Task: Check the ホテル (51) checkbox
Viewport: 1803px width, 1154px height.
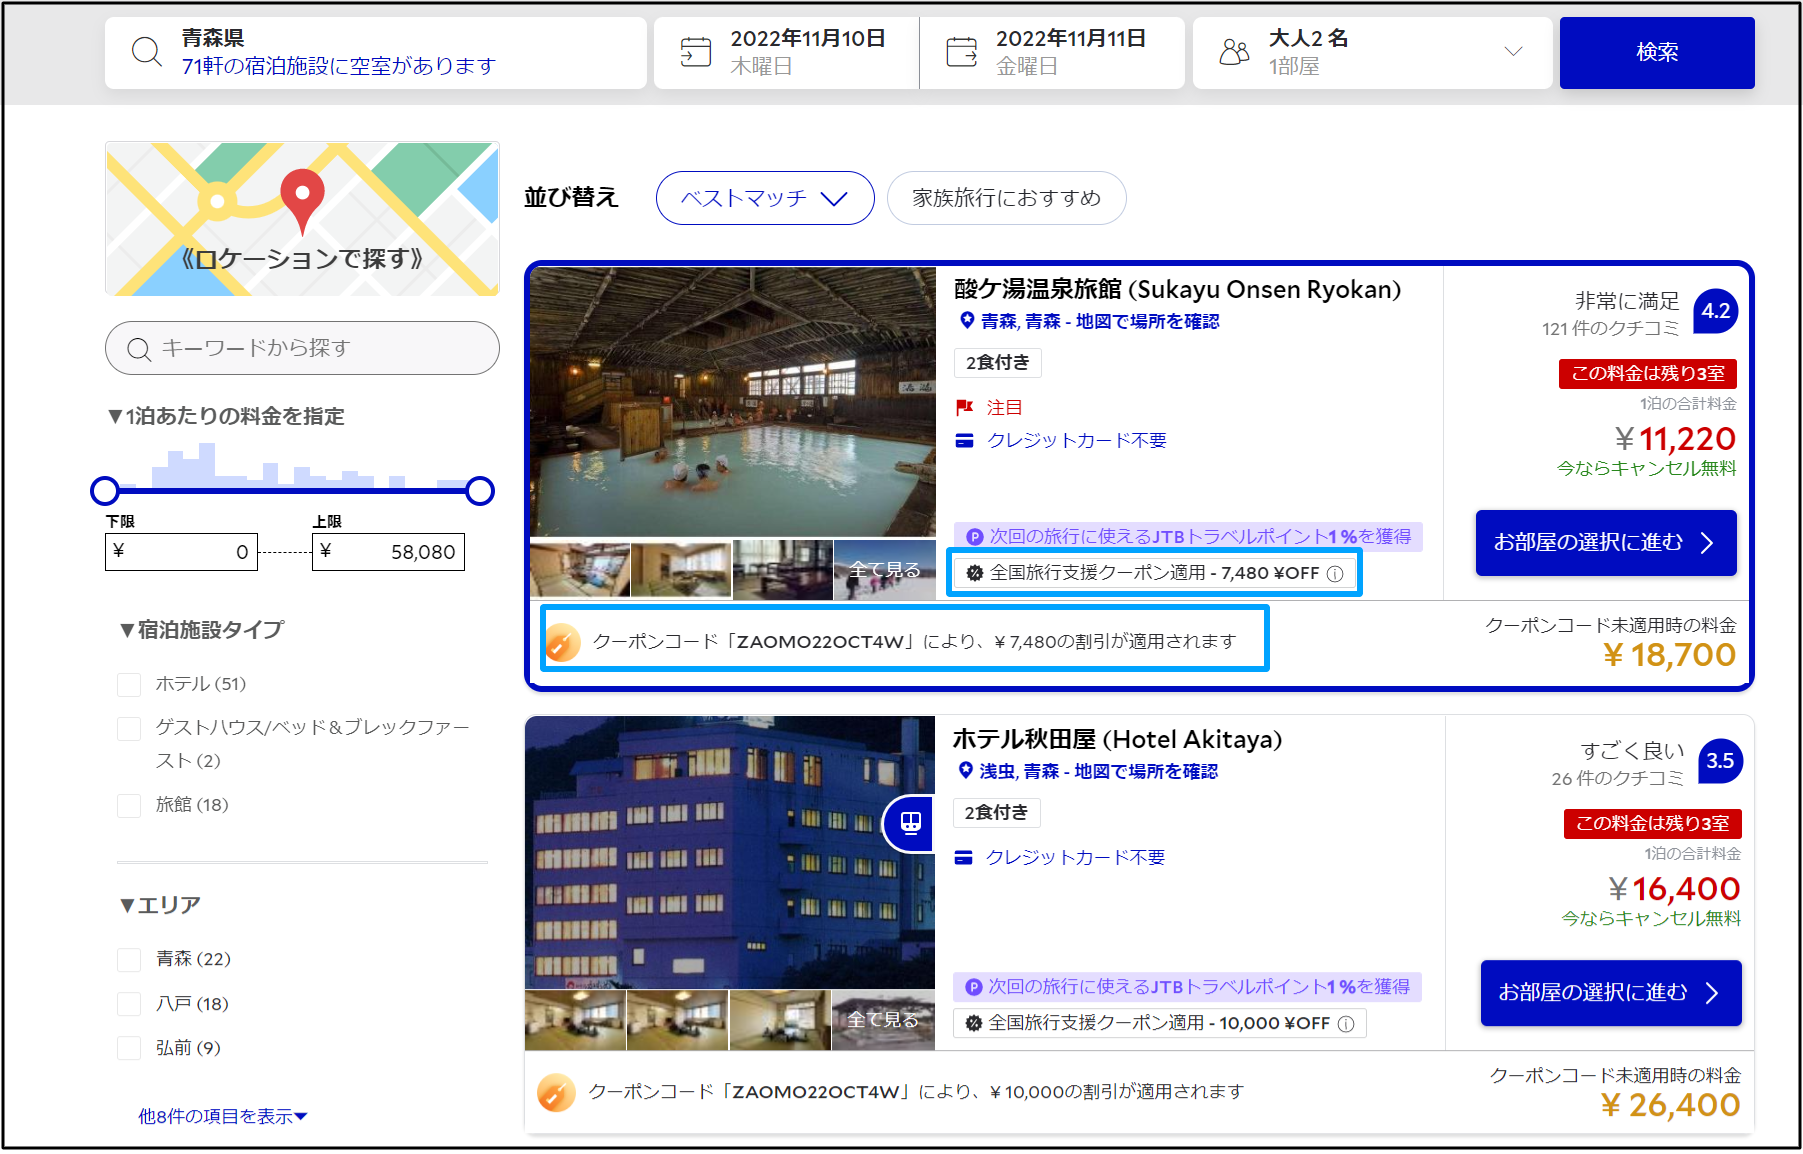Action: point(129,685)
